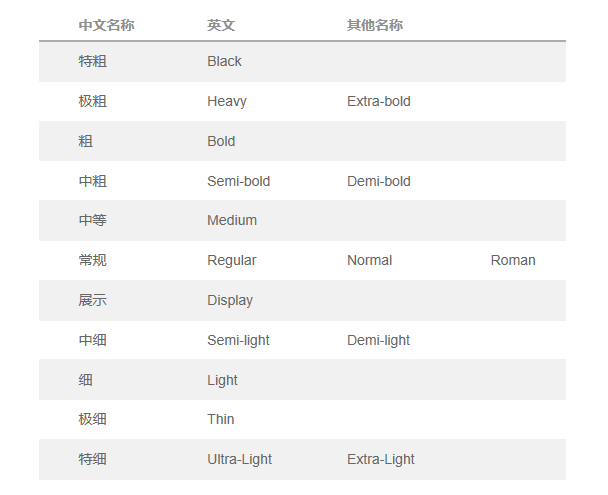Select the Extra-bold alternate name cell
Viewport: 608px width, 495px height.
[378, 101]
